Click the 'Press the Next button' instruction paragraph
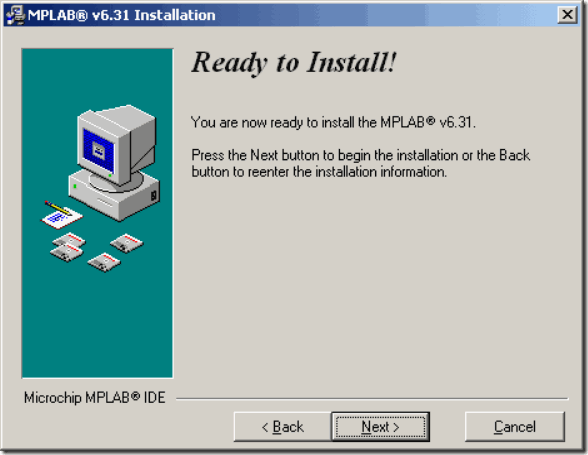Image resolution: width=588 pixels, height=455 pixels. [x=360, y=164]
